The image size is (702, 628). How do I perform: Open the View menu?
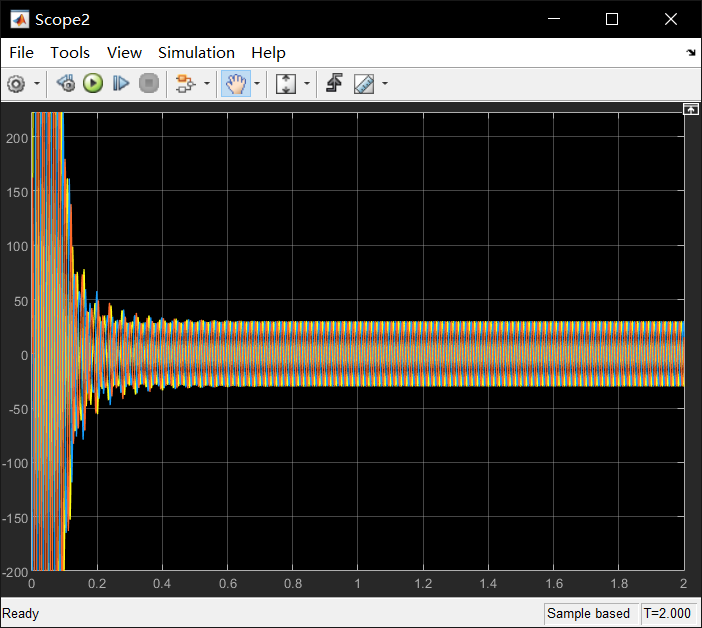(124, 53)
